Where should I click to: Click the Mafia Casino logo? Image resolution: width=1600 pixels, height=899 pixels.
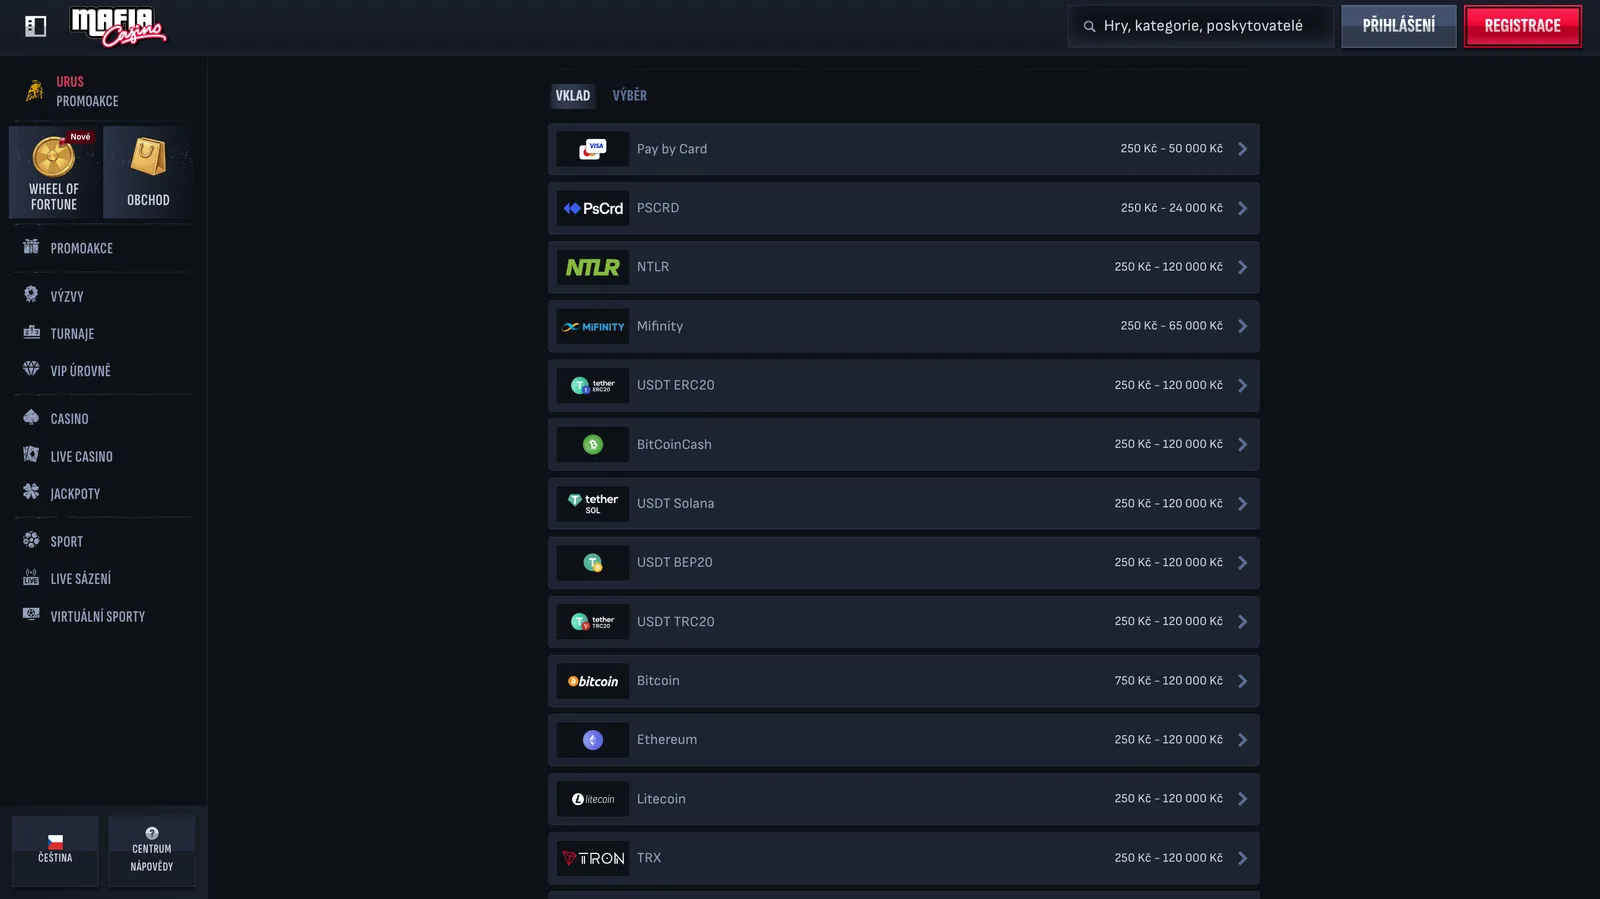tap(118, 27)
